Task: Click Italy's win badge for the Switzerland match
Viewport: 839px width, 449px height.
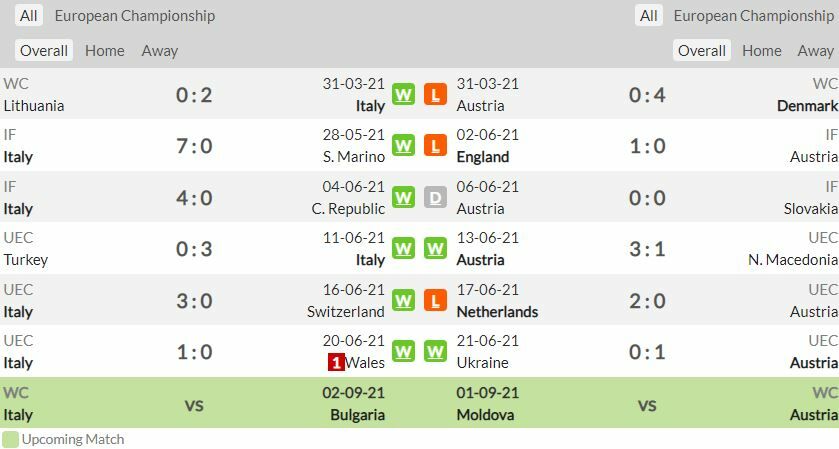Action: (x=403, y=300)
